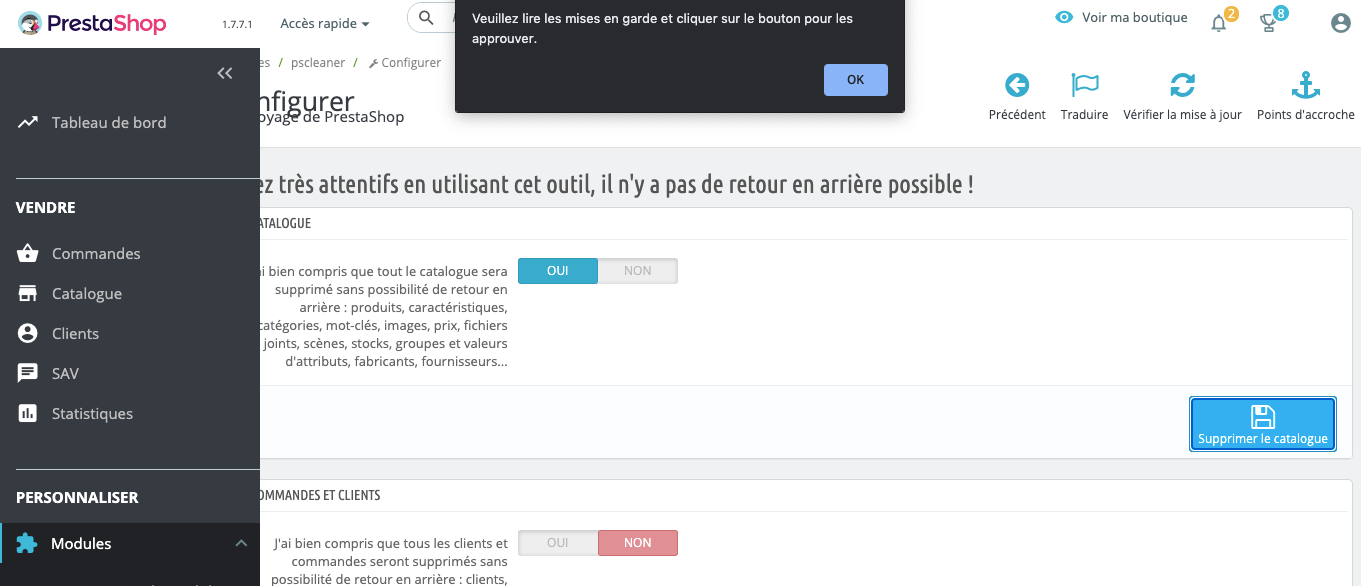This screenshot has height=586, width=1361.
Task: Click the Traduire label
Action: (1085, 114)
